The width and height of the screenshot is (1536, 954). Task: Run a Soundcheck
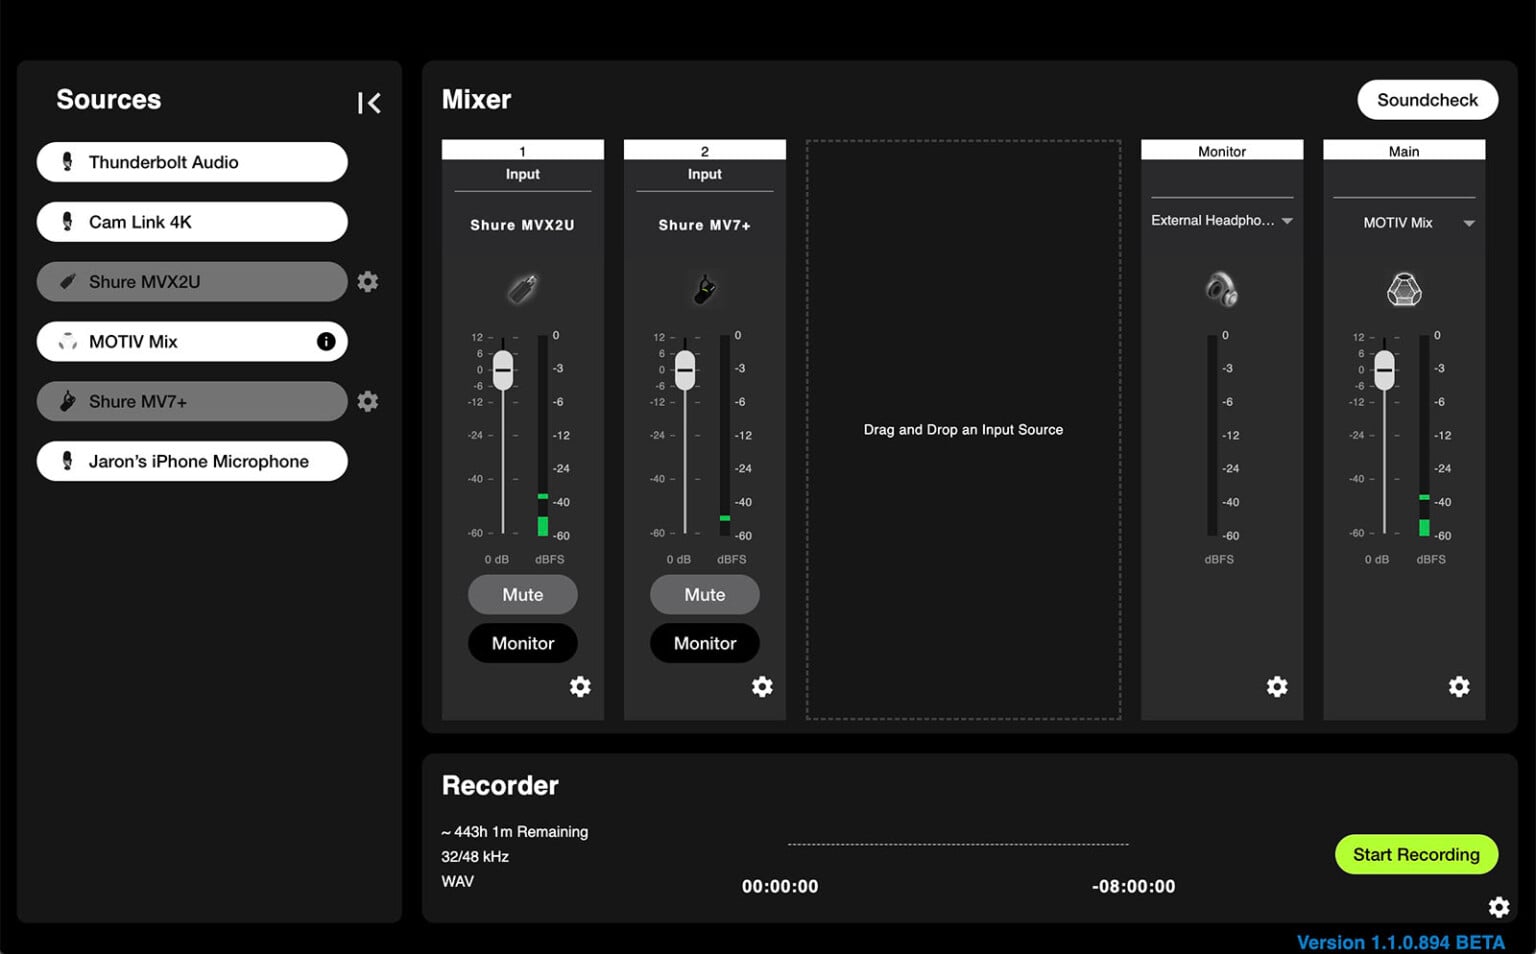coord(1427,99)
